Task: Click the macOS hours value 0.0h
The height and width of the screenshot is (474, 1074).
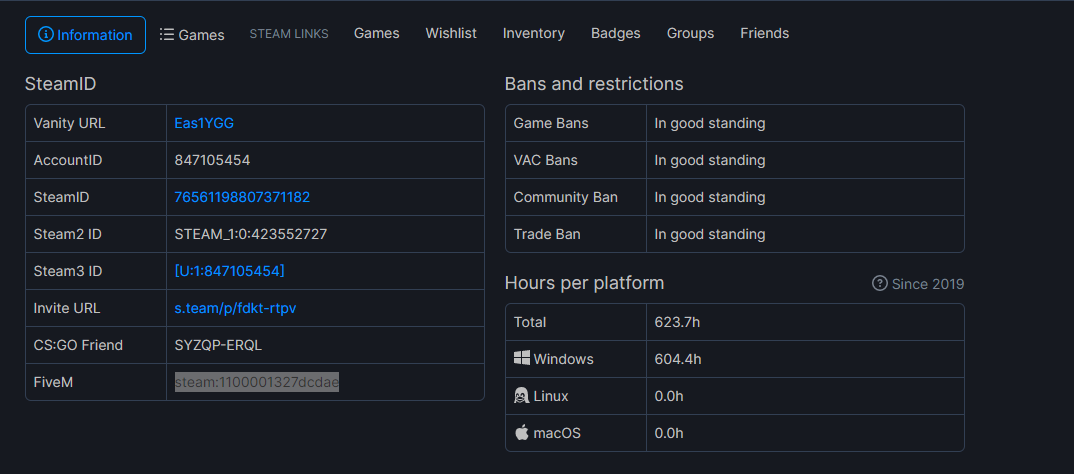Action: click(x=669, y=433)
